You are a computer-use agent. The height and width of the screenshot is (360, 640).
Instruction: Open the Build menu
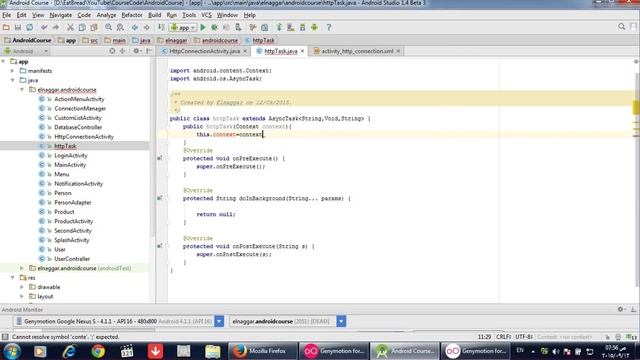[154, 15]
